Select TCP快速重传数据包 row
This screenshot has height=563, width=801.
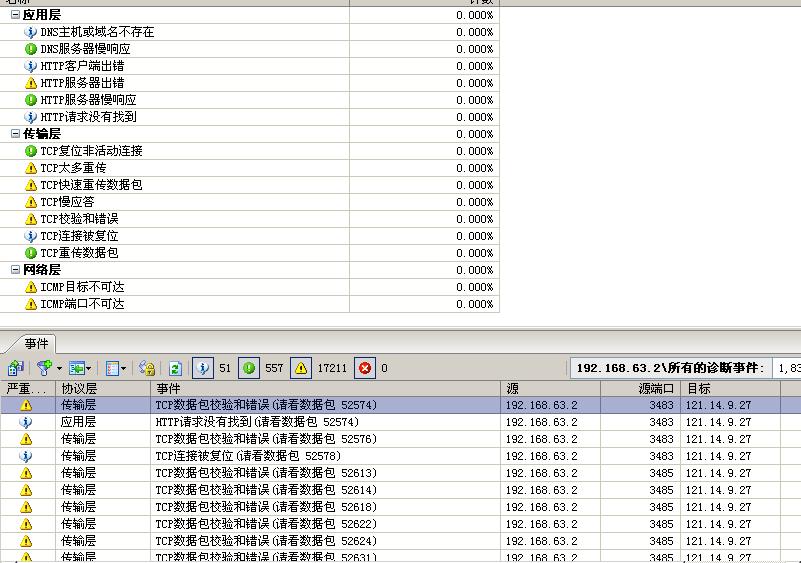tap(250, 185)
